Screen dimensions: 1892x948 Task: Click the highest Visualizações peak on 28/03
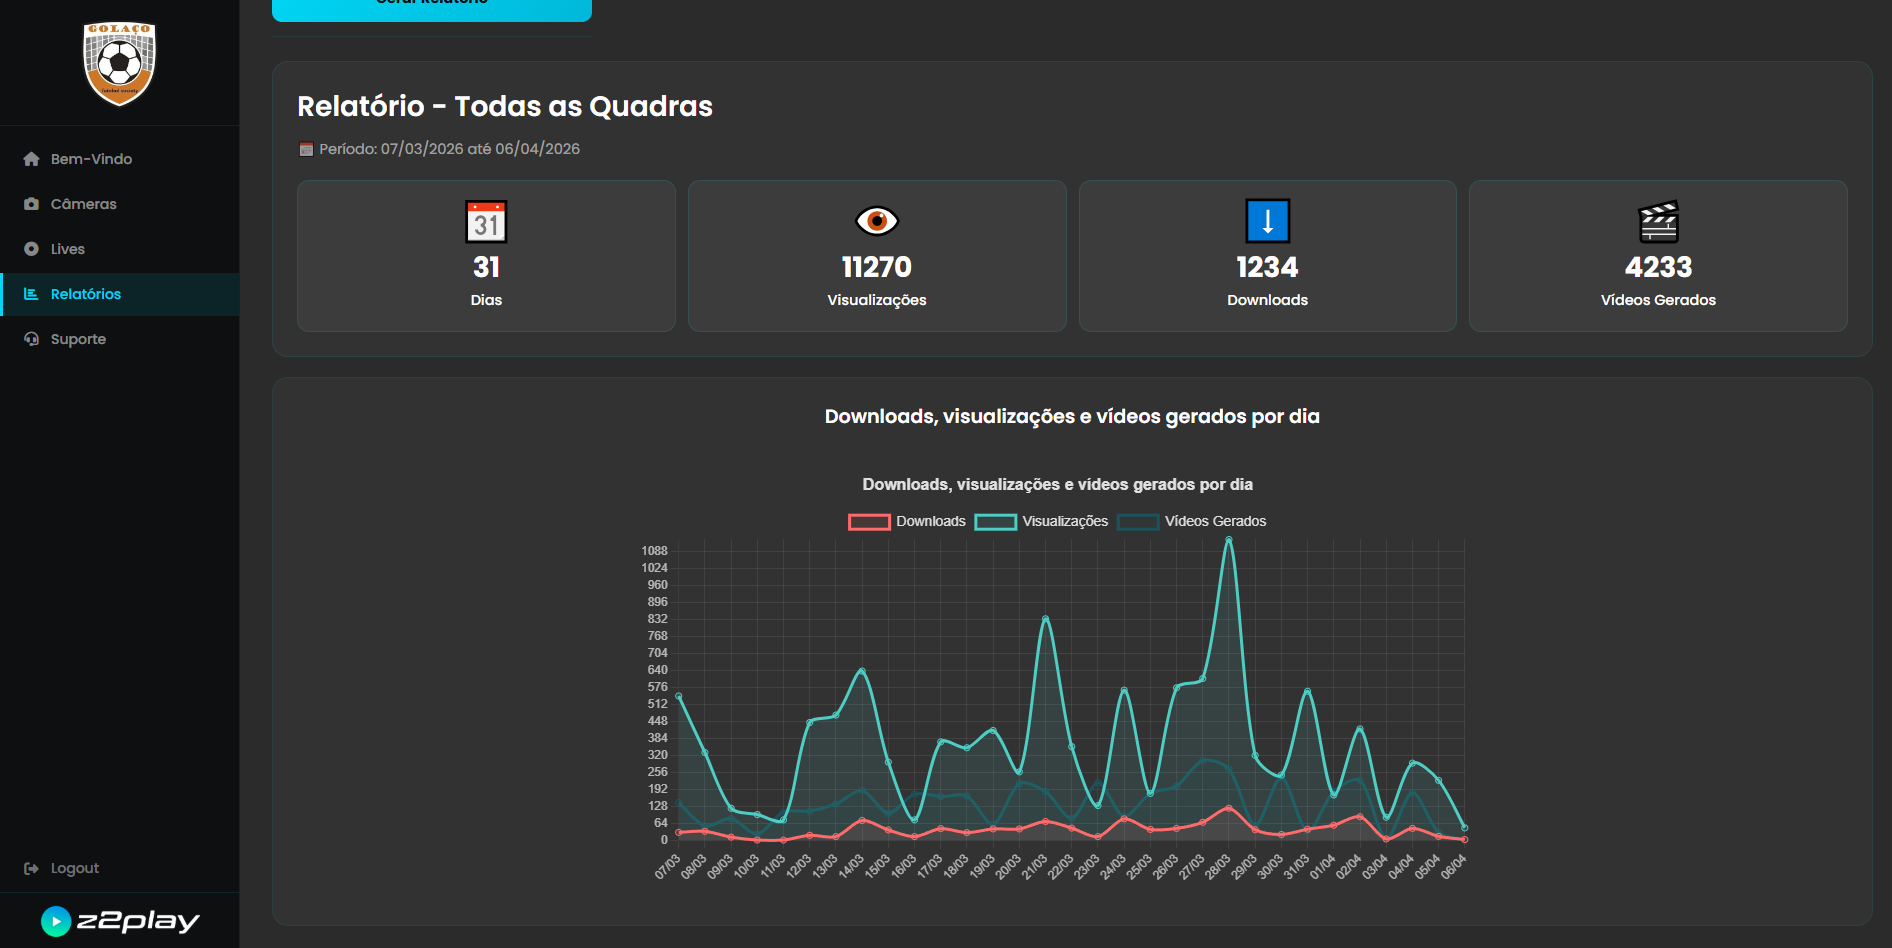point(1228,540)
